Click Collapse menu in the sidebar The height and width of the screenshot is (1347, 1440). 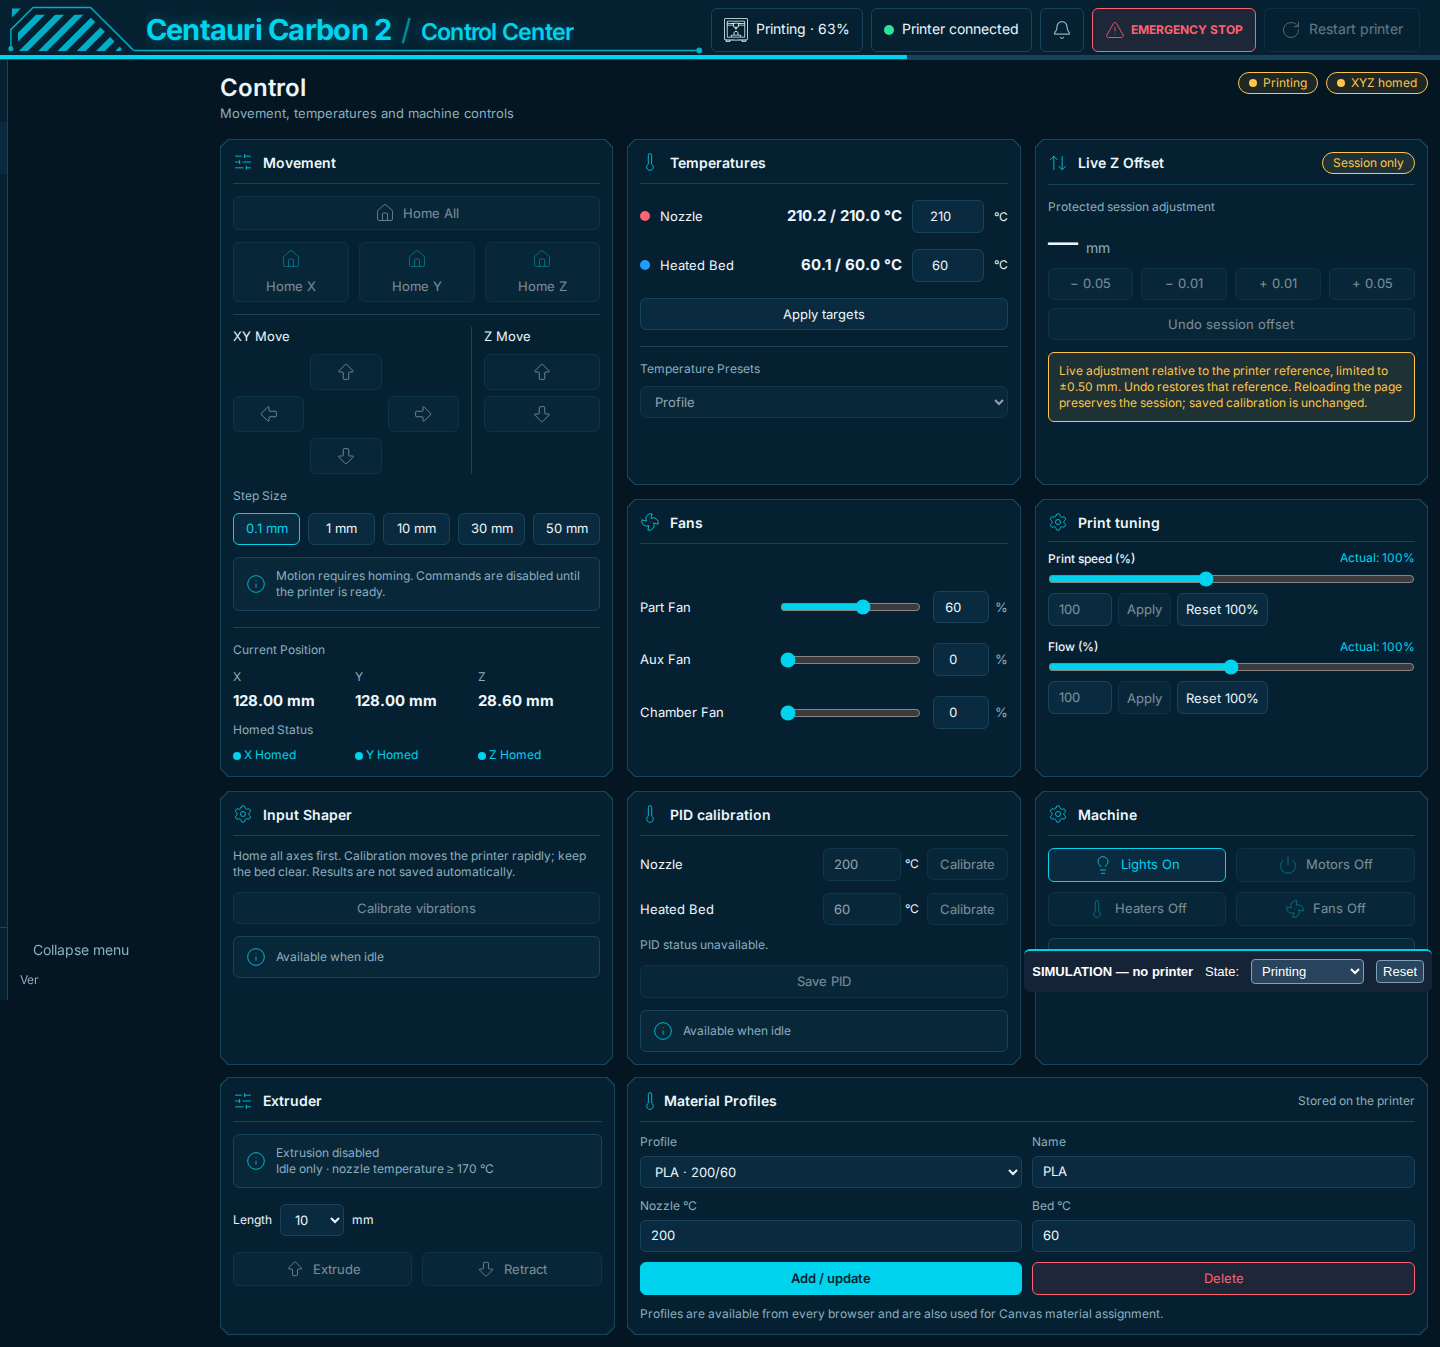point(81,950)
